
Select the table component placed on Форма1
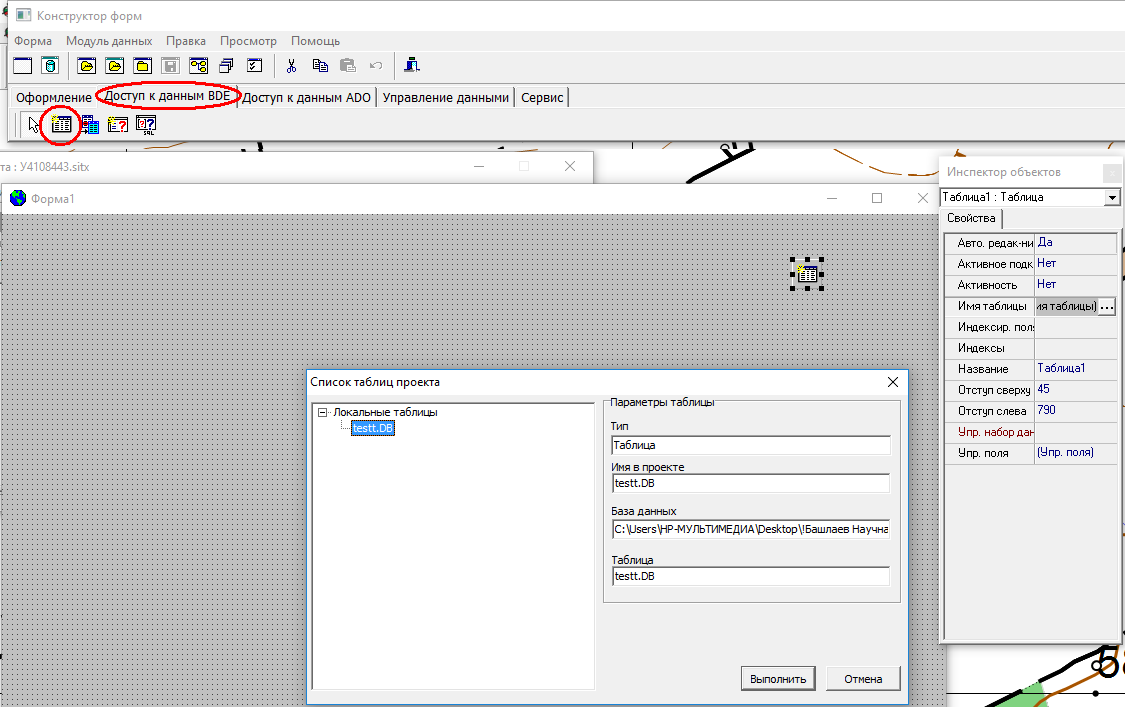pyautogui.click(x=807, y=273)
